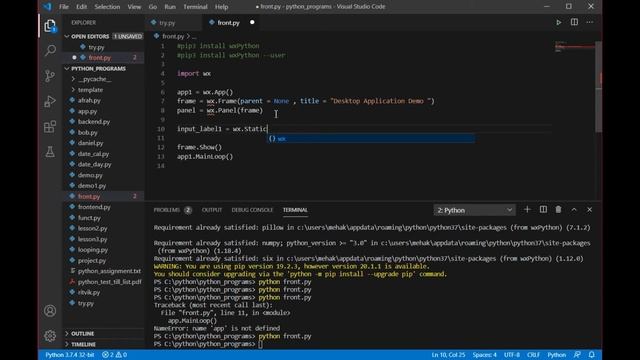Open the View menu
640x360 pixels.
pos(134,7)
